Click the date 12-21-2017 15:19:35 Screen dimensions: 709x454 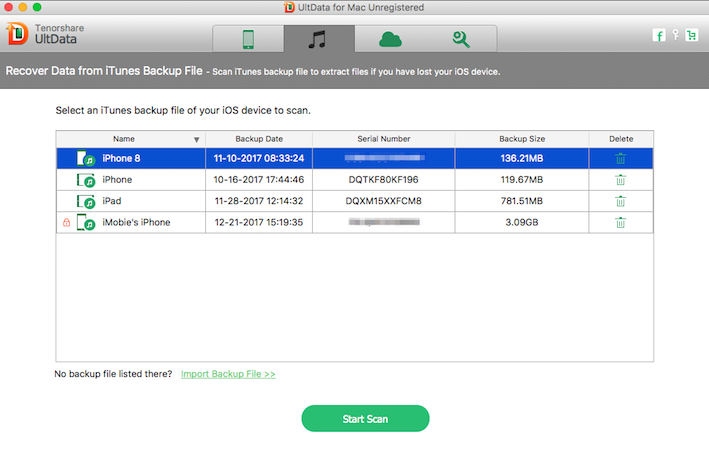(x=259, y=222)
